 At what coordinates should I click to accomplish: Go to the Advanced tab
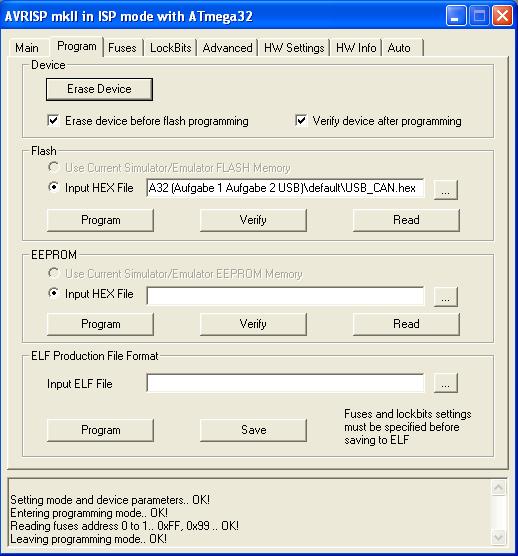(228, 48)
